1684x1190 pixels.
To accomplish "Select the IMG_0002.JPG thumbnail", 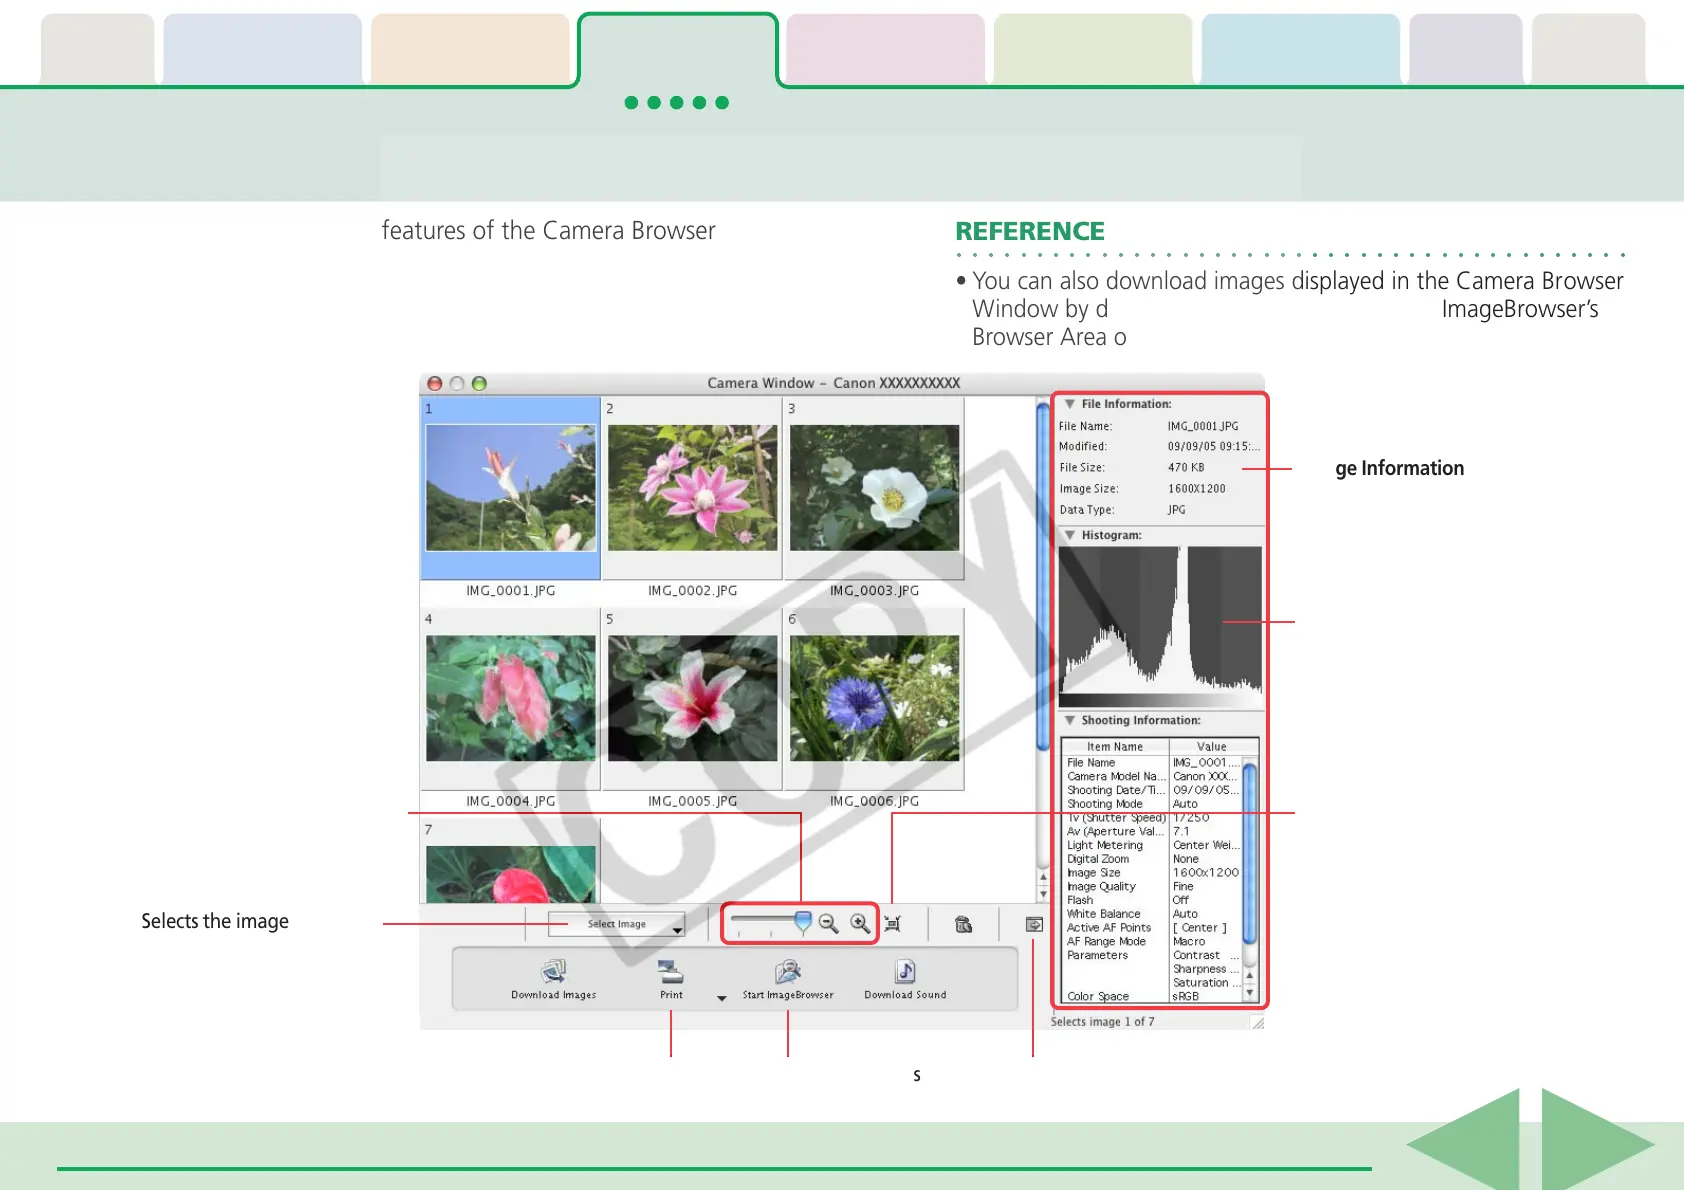I will tap(692, 489).
